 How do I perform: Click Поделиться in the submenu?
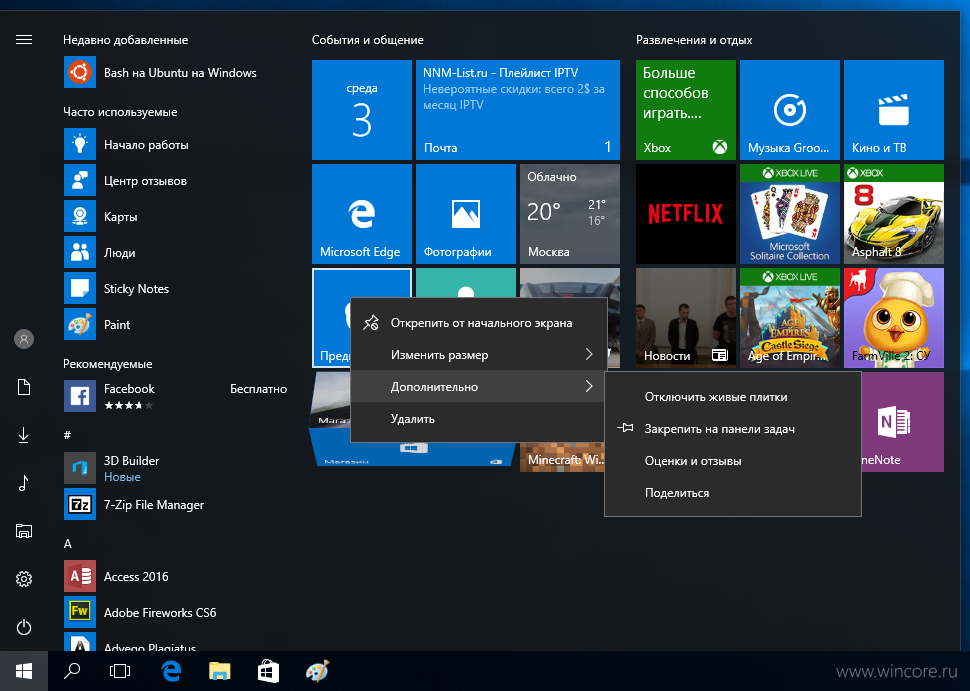pos(733,493)
